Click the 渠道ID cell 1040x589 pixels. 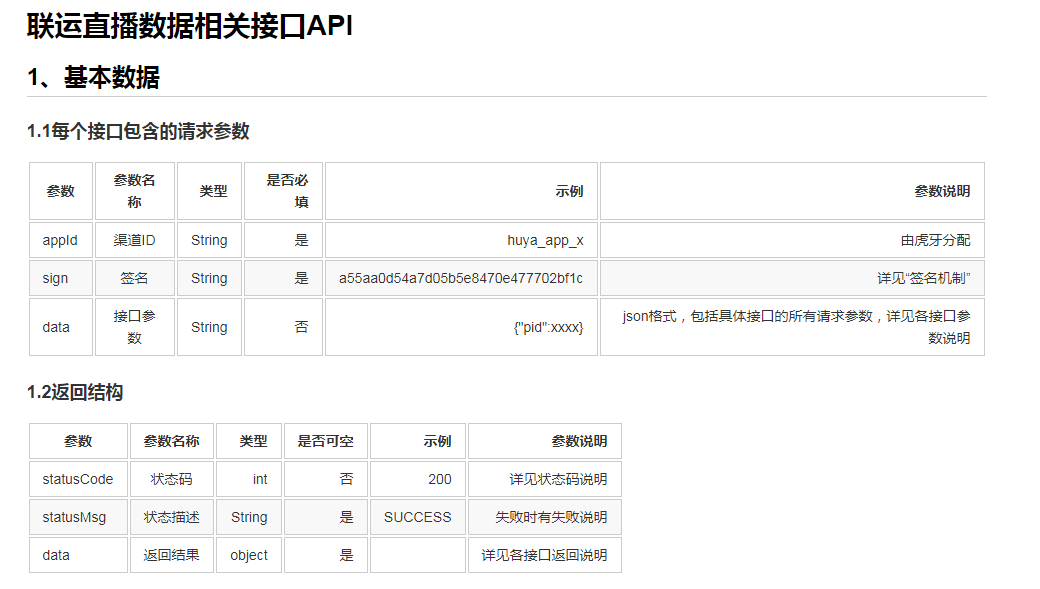pyautogui.click(x=135, y=240)
